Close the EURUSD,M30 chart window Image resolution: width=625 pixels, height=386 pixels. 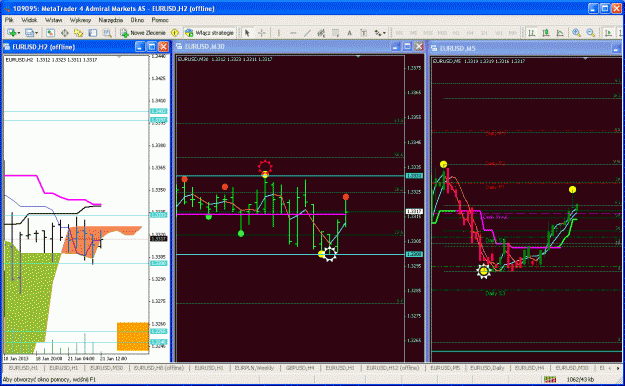419,47
